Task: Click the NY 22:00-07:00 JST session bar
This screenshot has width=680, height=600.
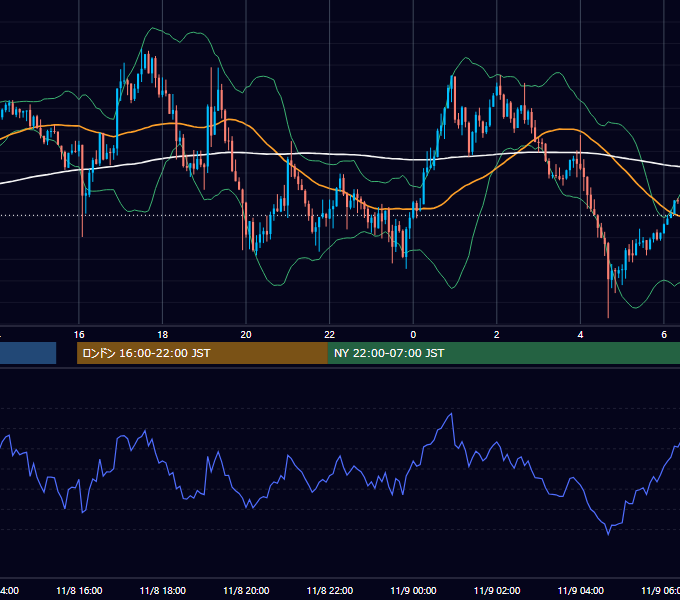Action: (503, 353)
